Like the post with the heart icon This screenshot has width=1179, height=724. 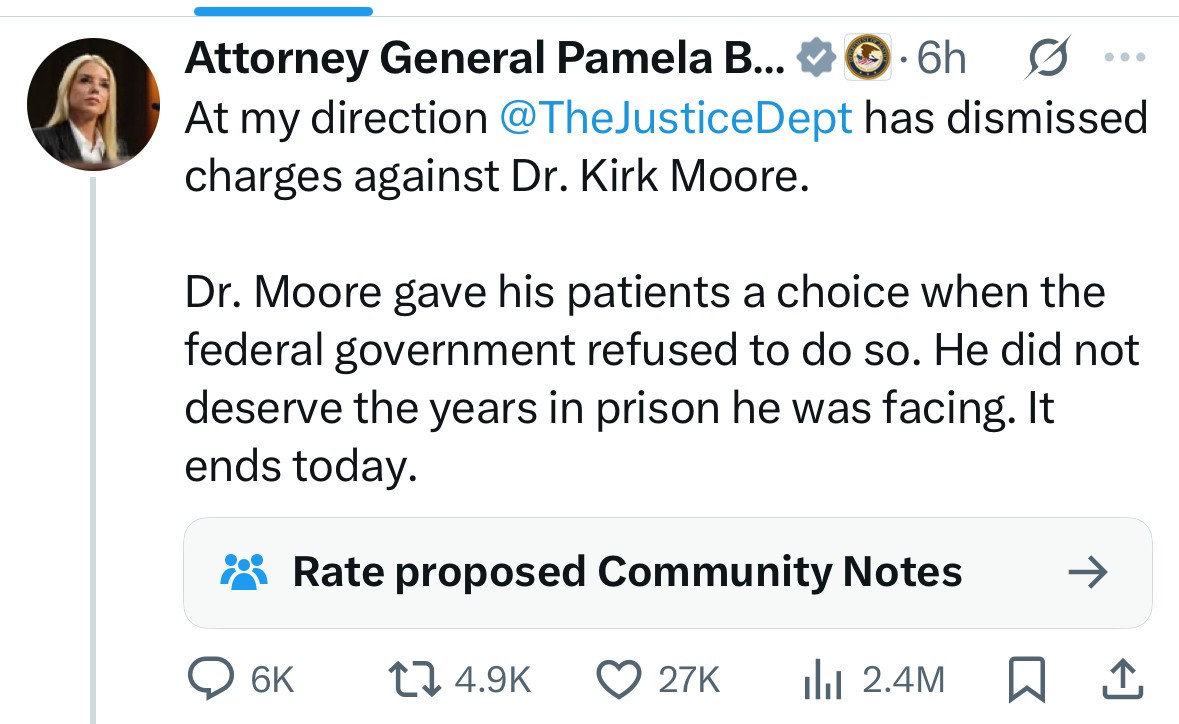tap(619, 678)
